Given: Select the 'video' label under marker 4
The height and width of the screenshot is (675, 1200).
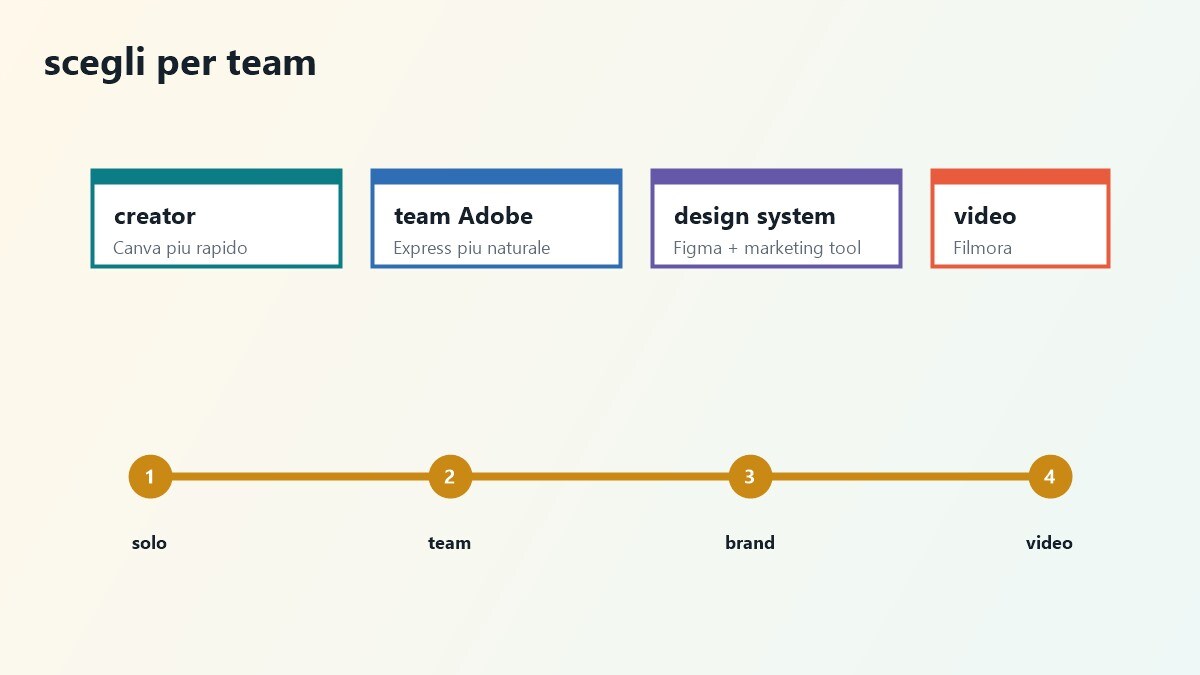Looking at the screenshot, I should (1049, 543).
